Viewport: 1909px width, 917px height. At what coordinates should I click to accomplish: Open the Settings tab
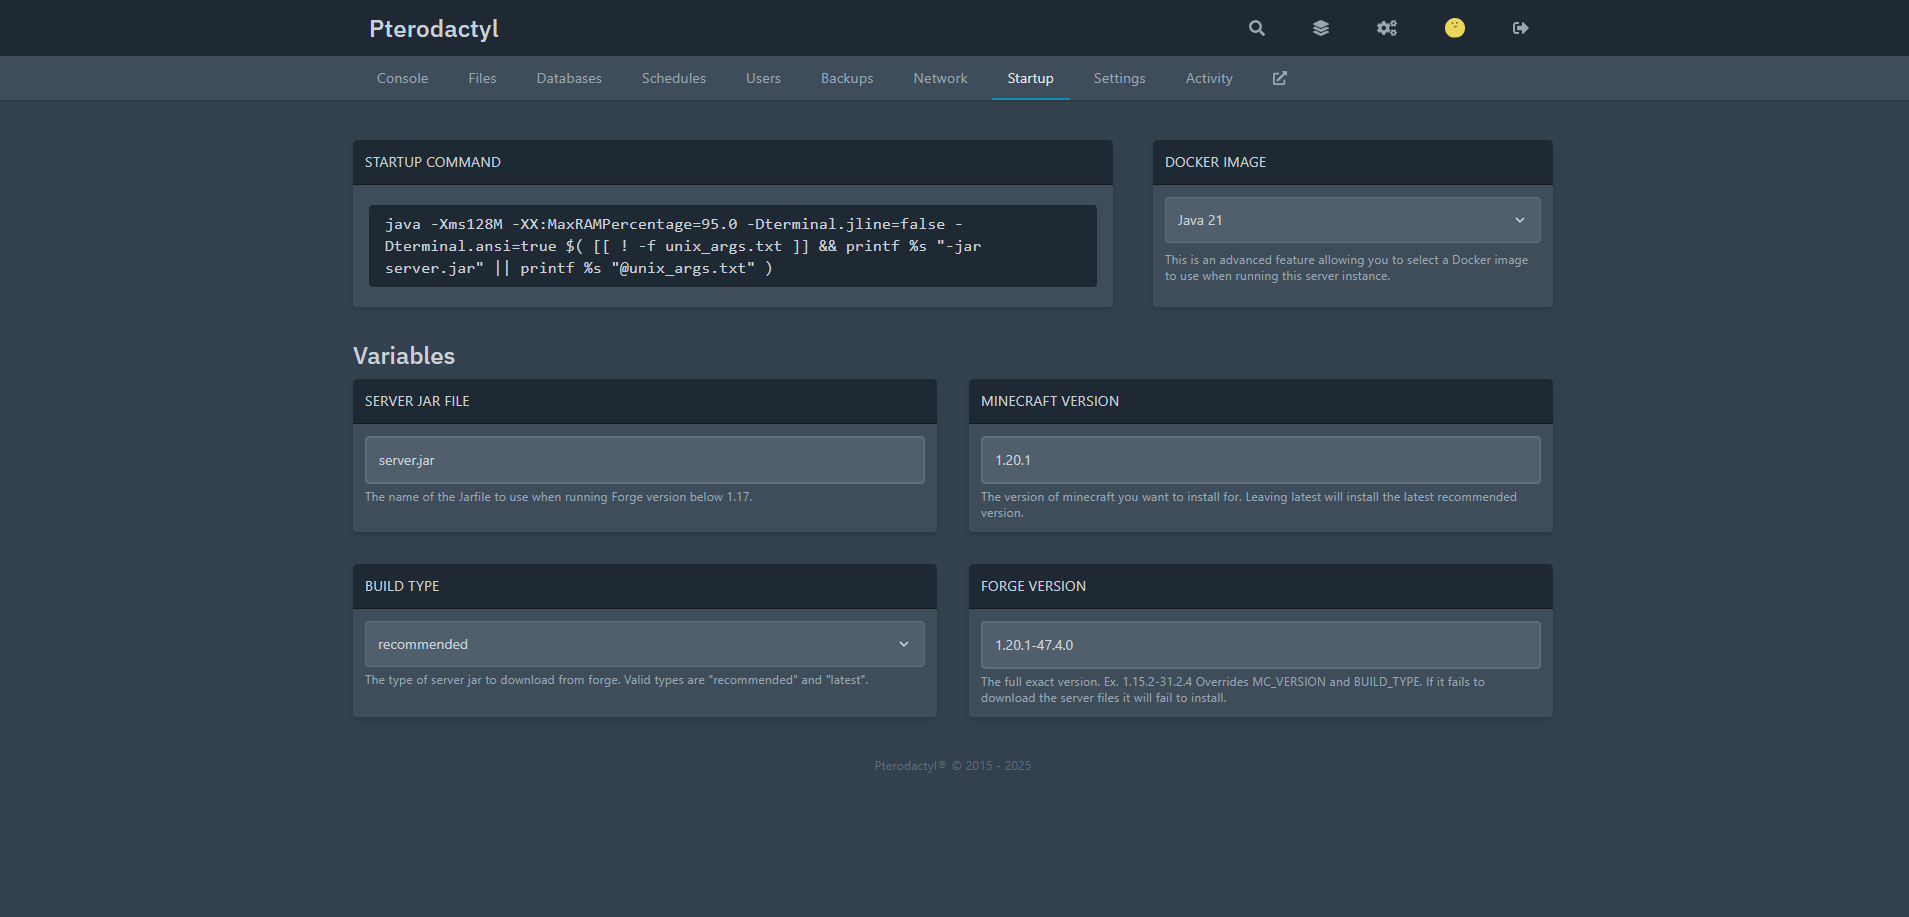(x=1119, y=78)
